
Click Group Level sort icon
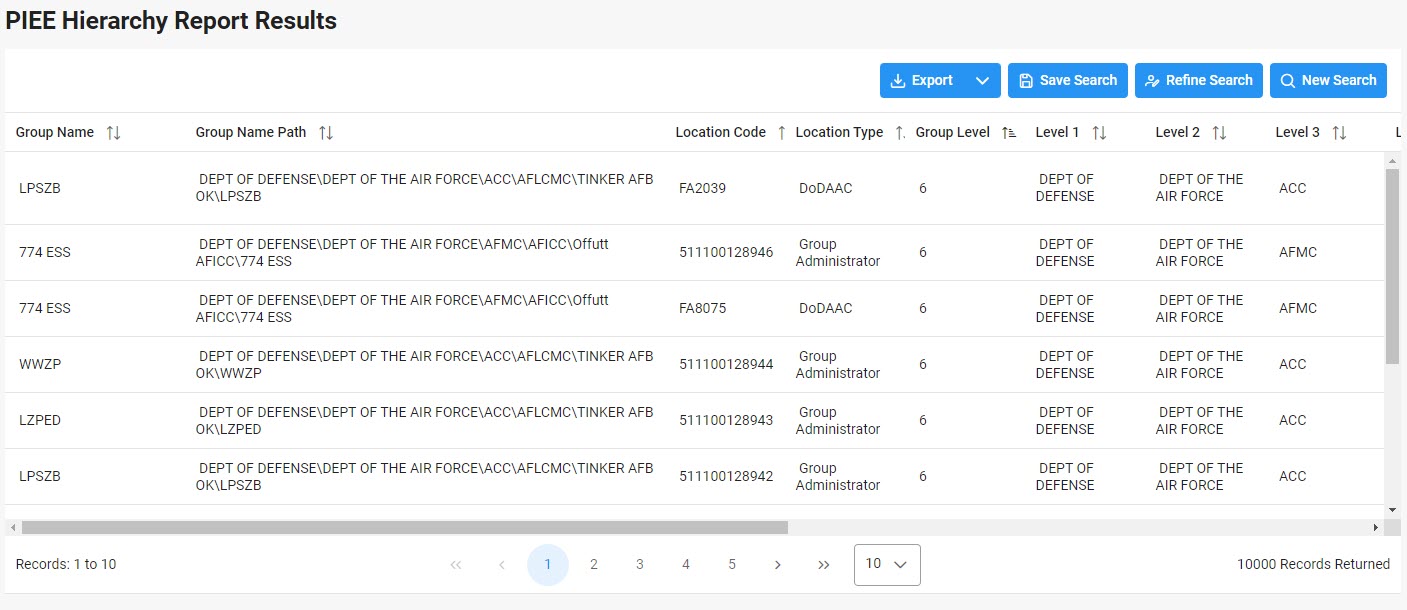1009,133
